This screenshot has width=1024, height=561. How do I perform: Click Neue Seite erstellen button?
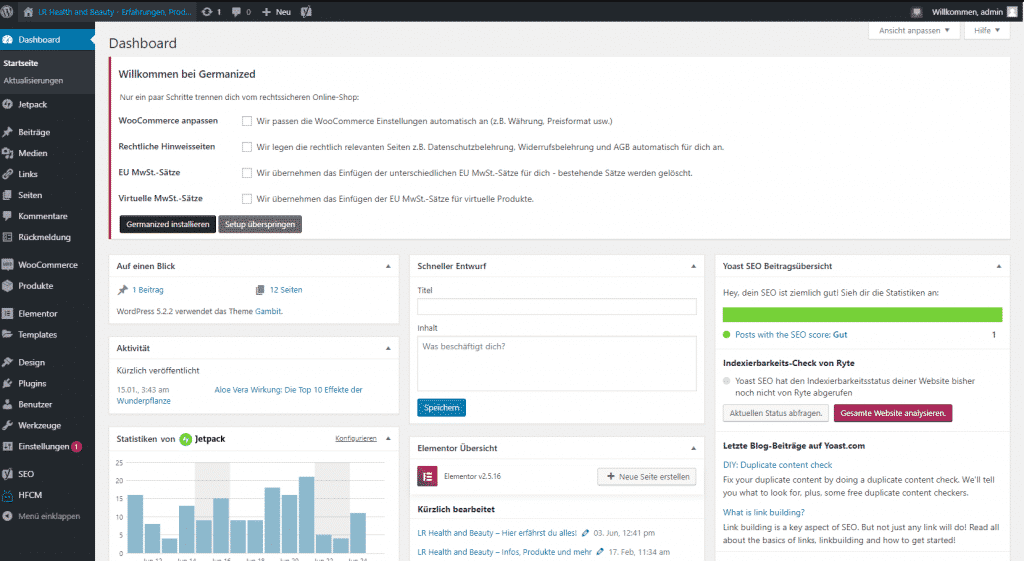tap(647, 477)
